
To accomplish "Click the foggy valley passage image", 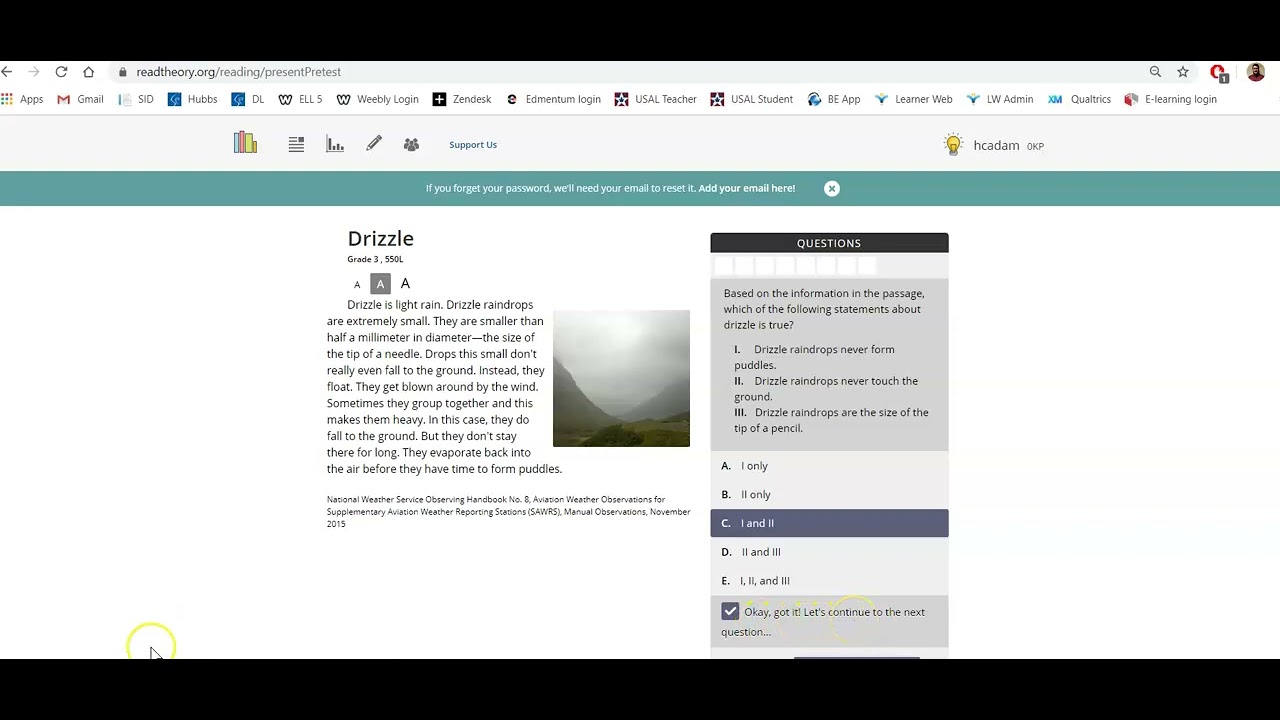I will (621, 378).
